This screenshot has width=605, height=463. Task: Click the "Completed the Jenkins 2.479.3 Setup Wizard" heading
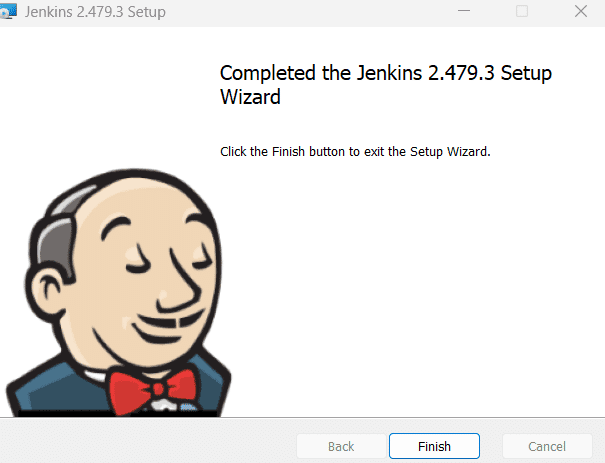386,84
